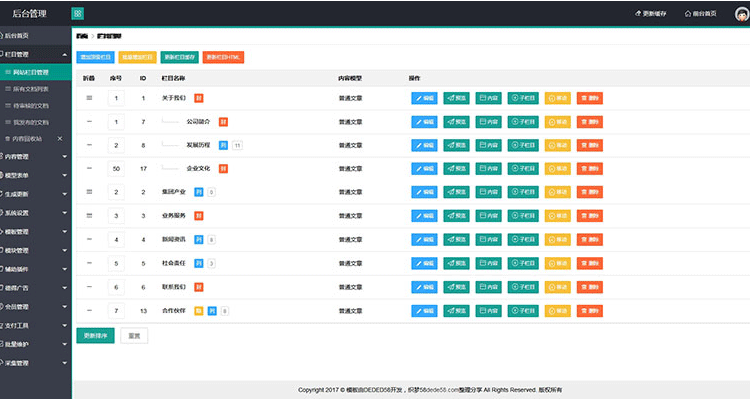Screen dimensions: 750x401
Task: Click 编辑 button in 社会责任 row
Action: [x=424, y=263]
